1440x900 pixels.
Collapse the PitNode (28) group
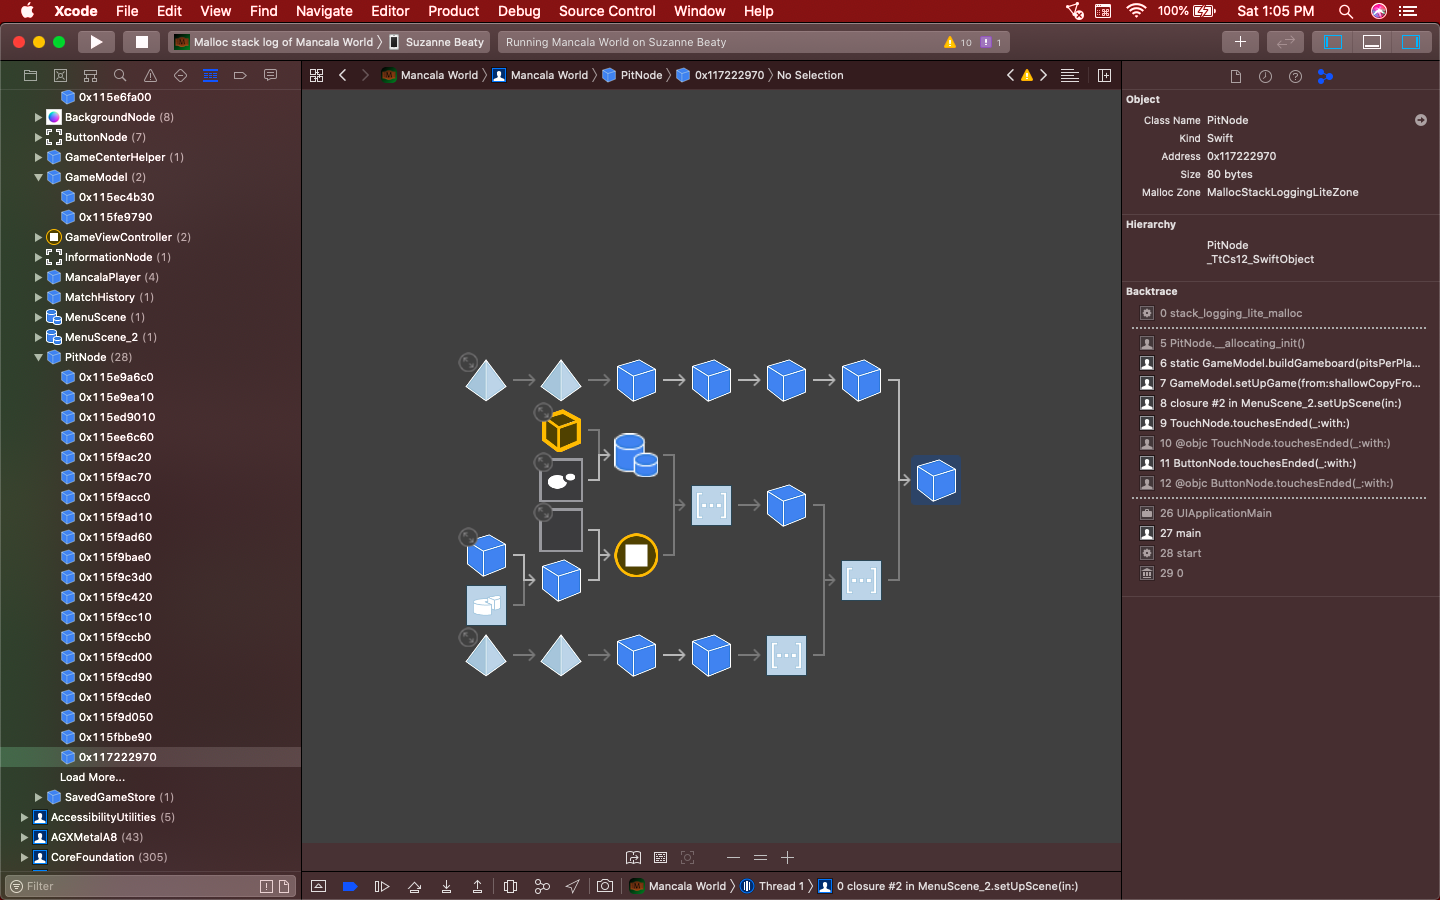pos(38,357)
